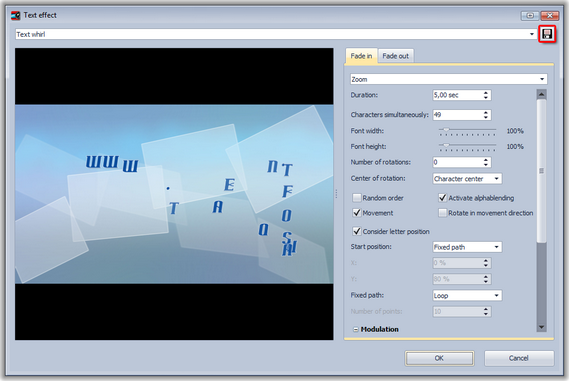569x381 pixels.
Task: Toggle the Movement checkbox
Action: pyautogui.click(x=357, y=213)
